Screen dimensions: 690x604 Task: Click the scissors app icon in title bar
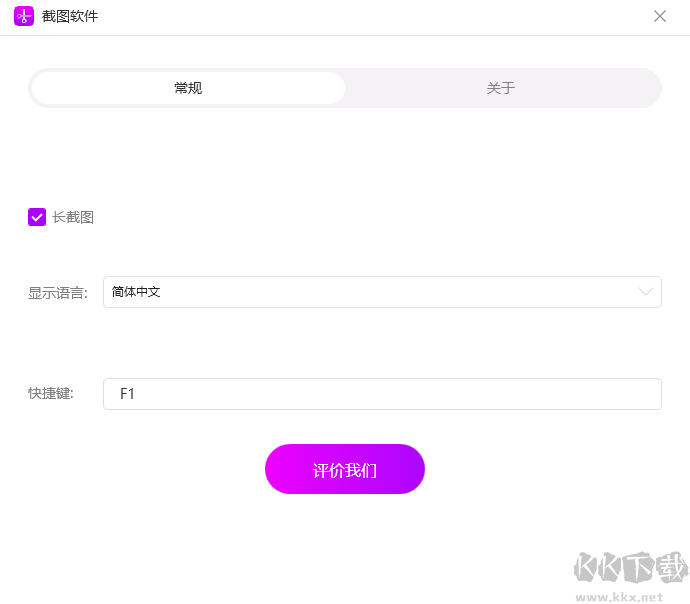(x=24, y=16)
